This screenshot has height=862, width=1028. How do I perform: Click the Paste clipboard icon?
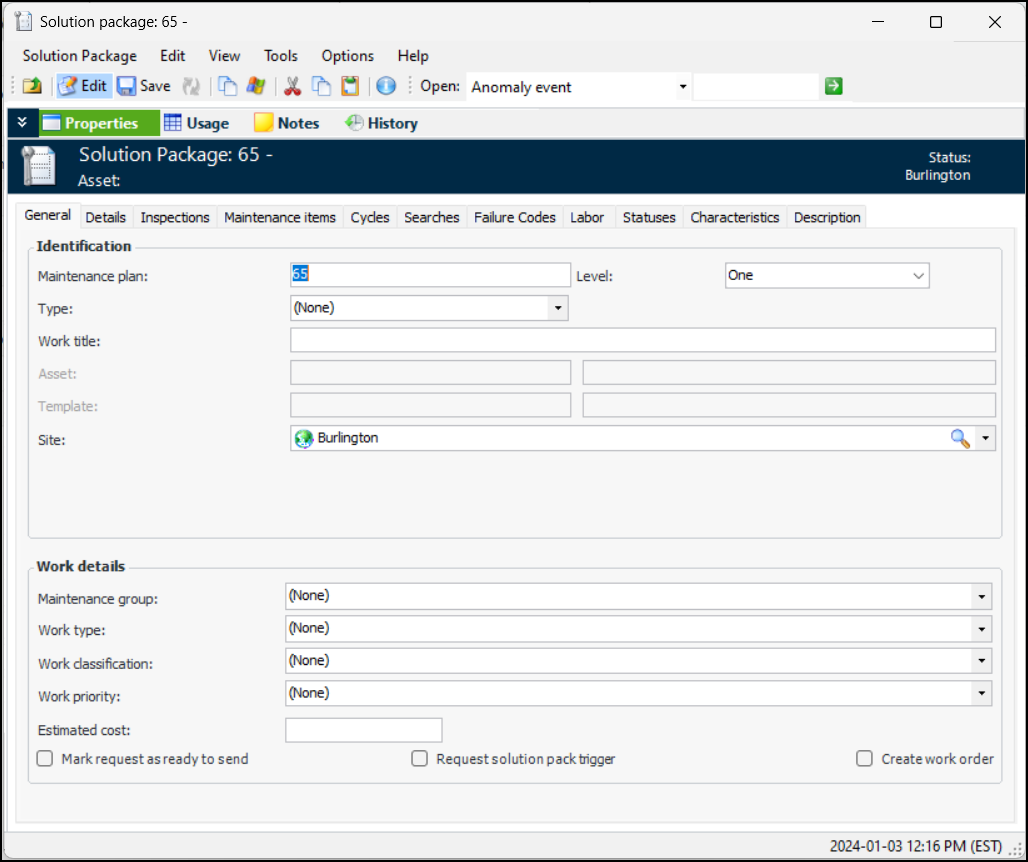pos(350,87)
